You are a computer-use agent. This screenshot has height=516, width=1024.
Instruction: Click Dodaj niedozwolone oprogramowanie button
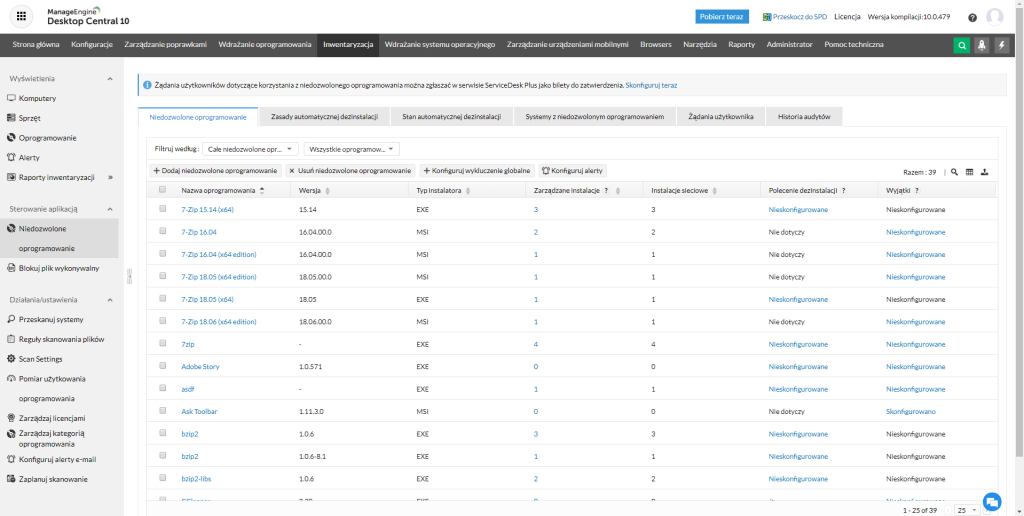(x=216, y=171)
